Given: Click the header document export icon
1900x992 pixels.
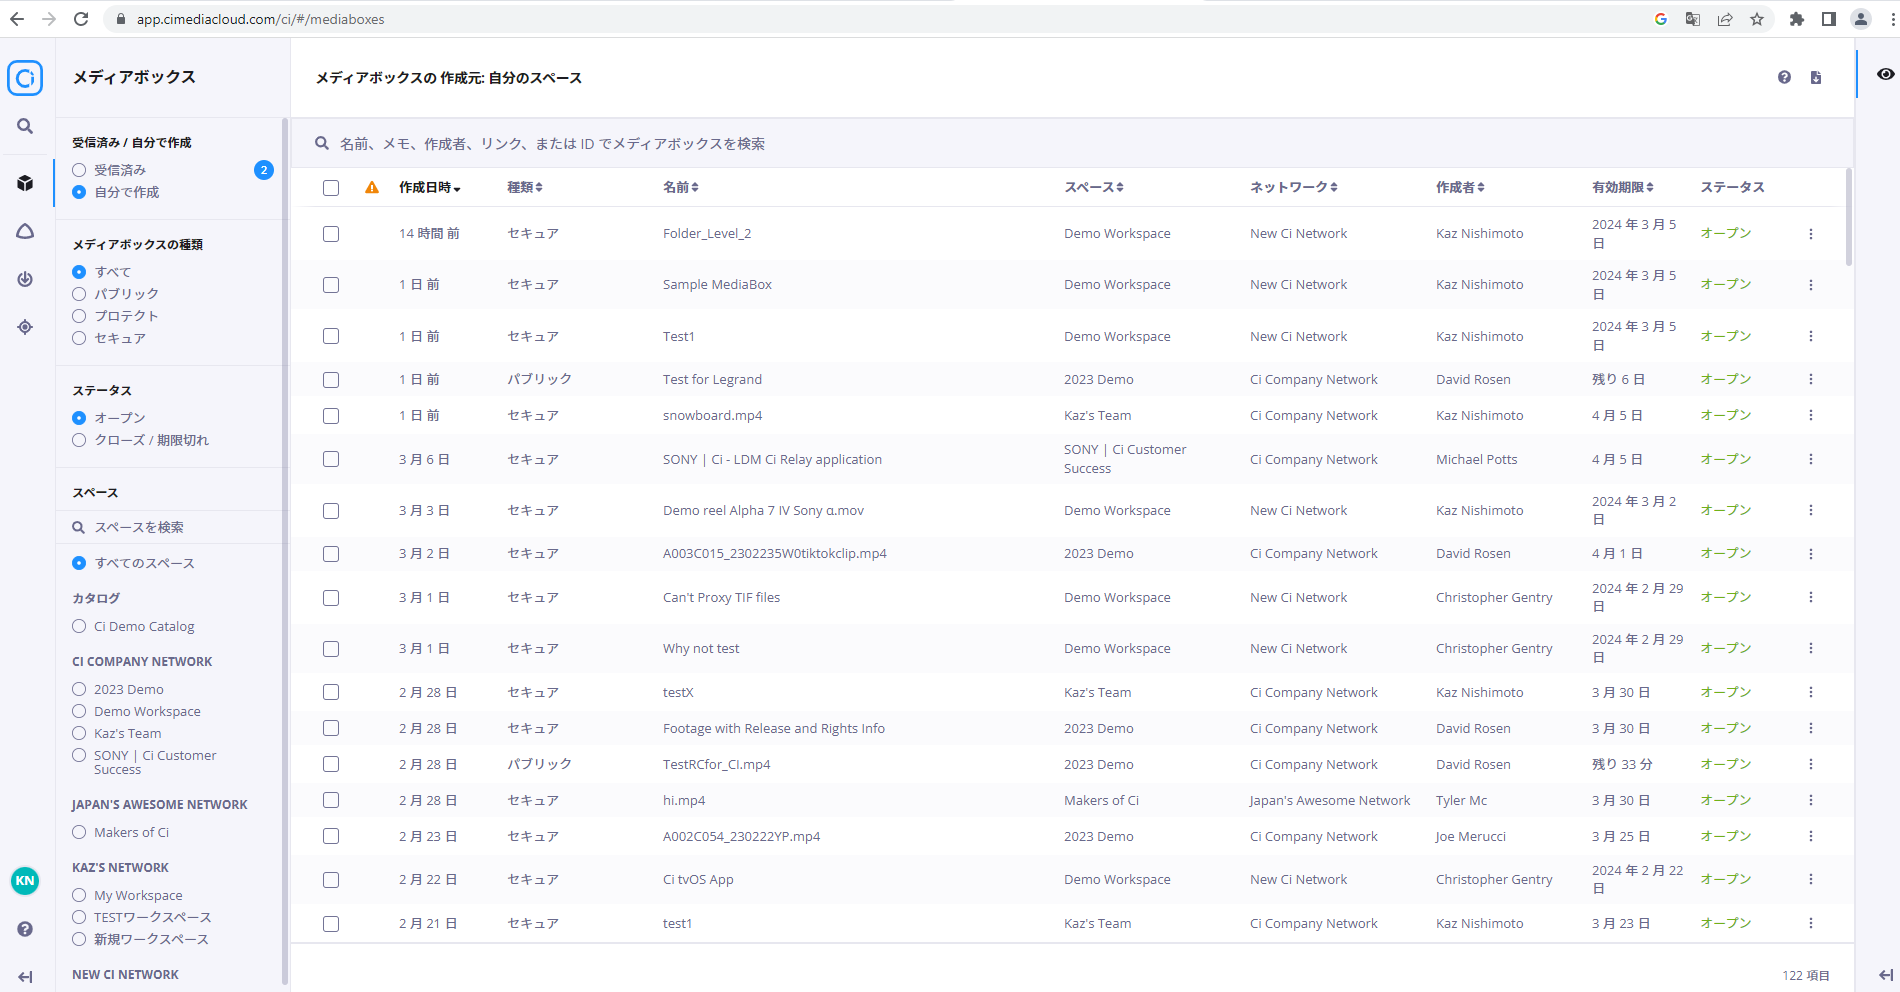Looking at the screenshot, I should click(1816, 77).
